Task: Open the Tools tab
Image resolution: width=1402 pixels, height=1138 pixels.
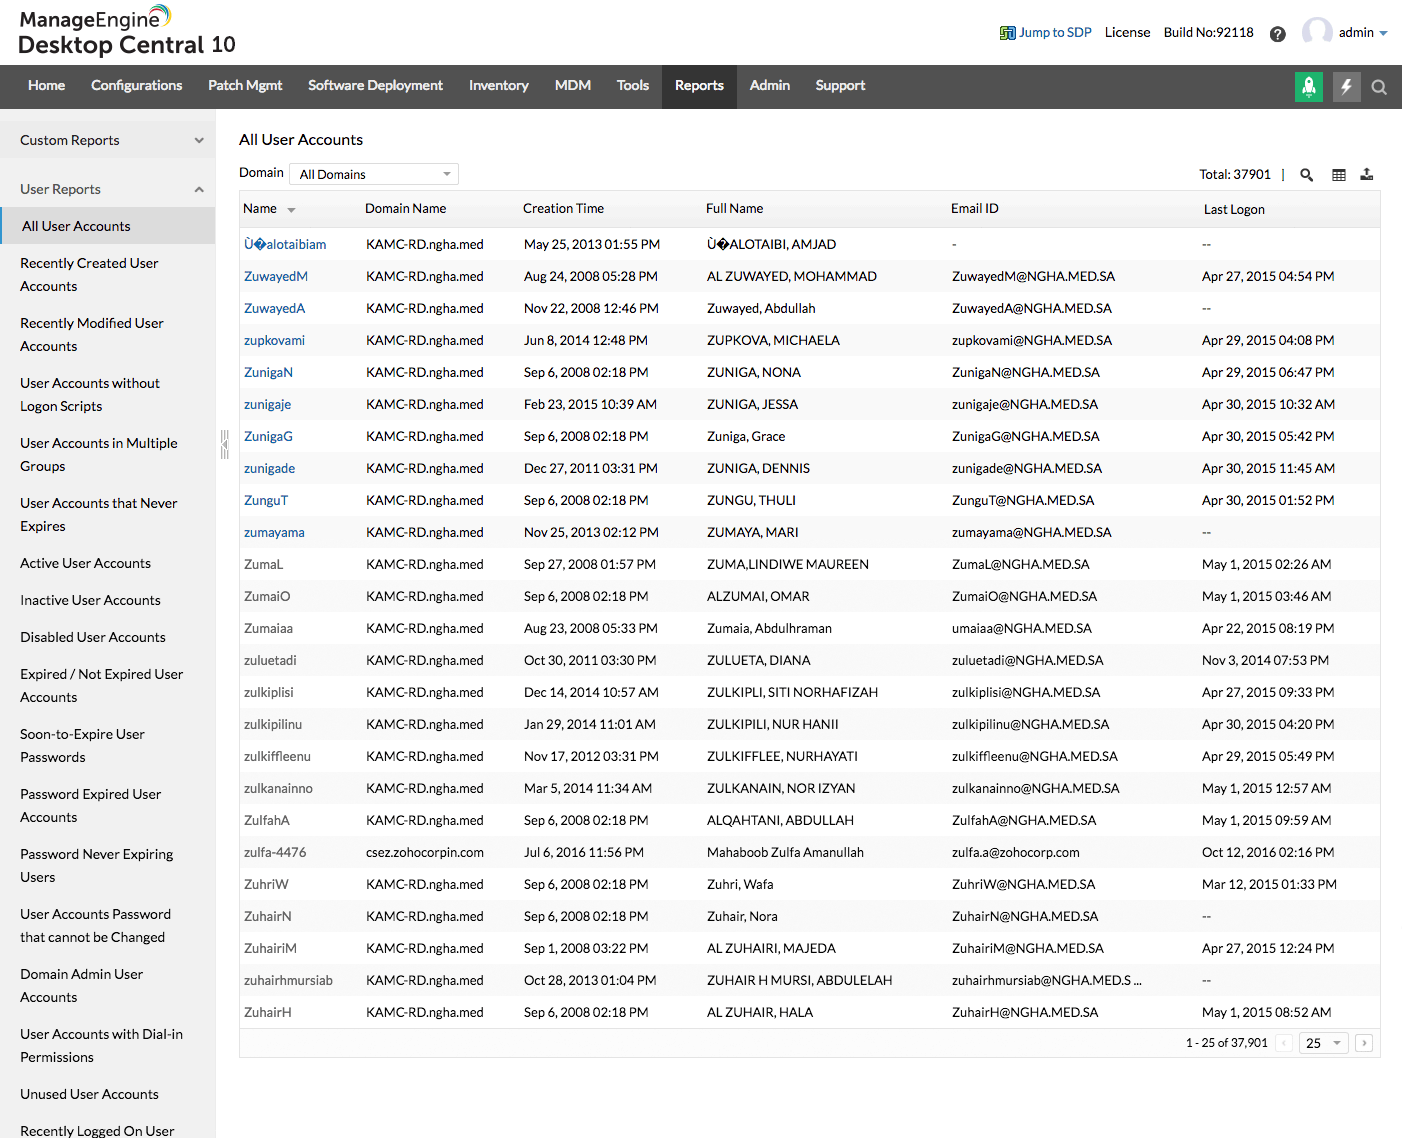Action: [633, 86]
